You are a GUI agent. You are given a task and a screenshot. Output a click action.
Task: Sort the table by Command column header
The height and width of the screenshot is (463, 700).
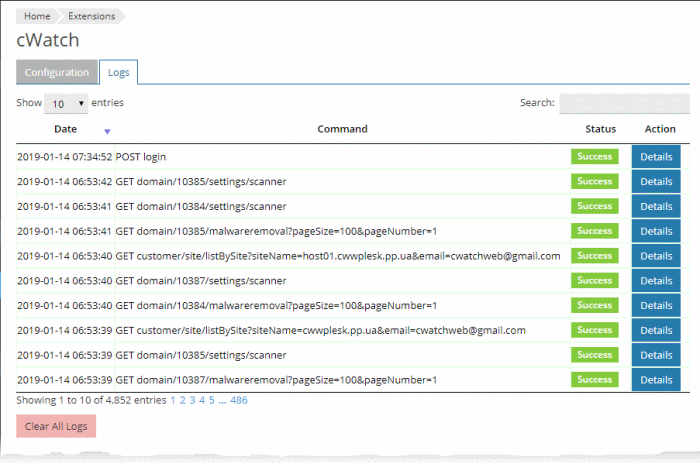(342, 129)
